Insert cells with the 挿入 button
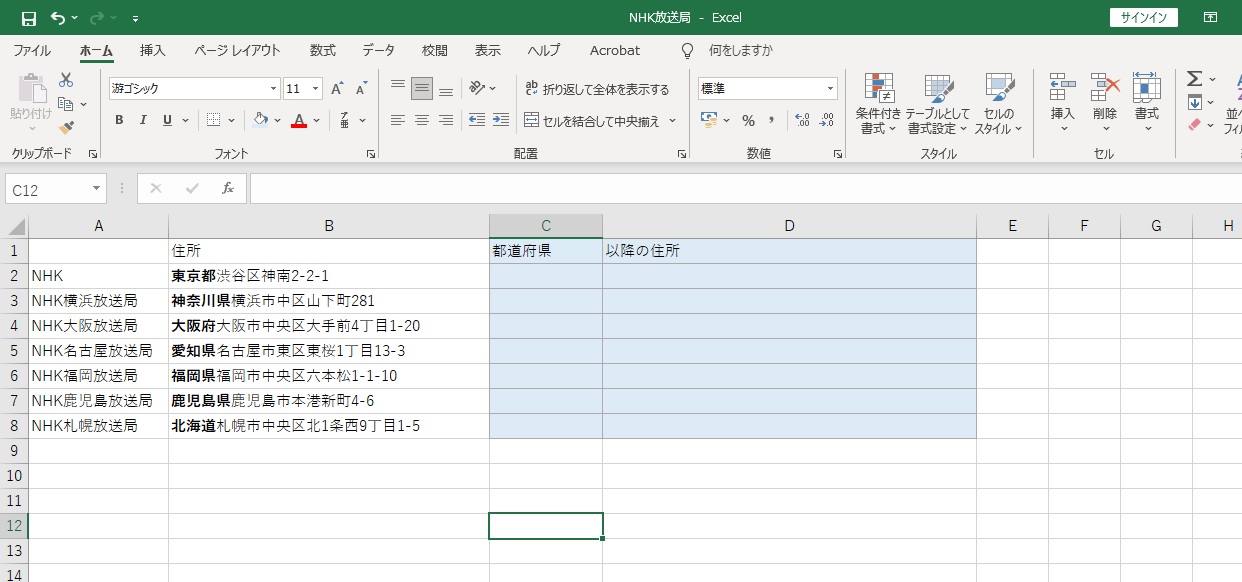Screen dimensions: 1242x582 [1062, 103]
